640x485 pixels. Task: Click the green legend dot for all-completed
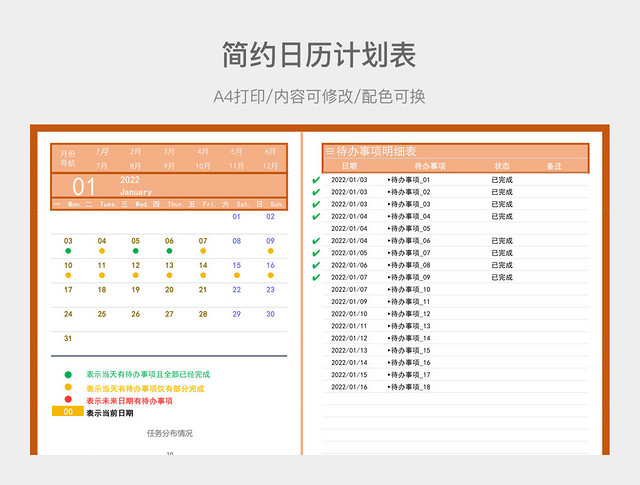(x=68, y=374)
